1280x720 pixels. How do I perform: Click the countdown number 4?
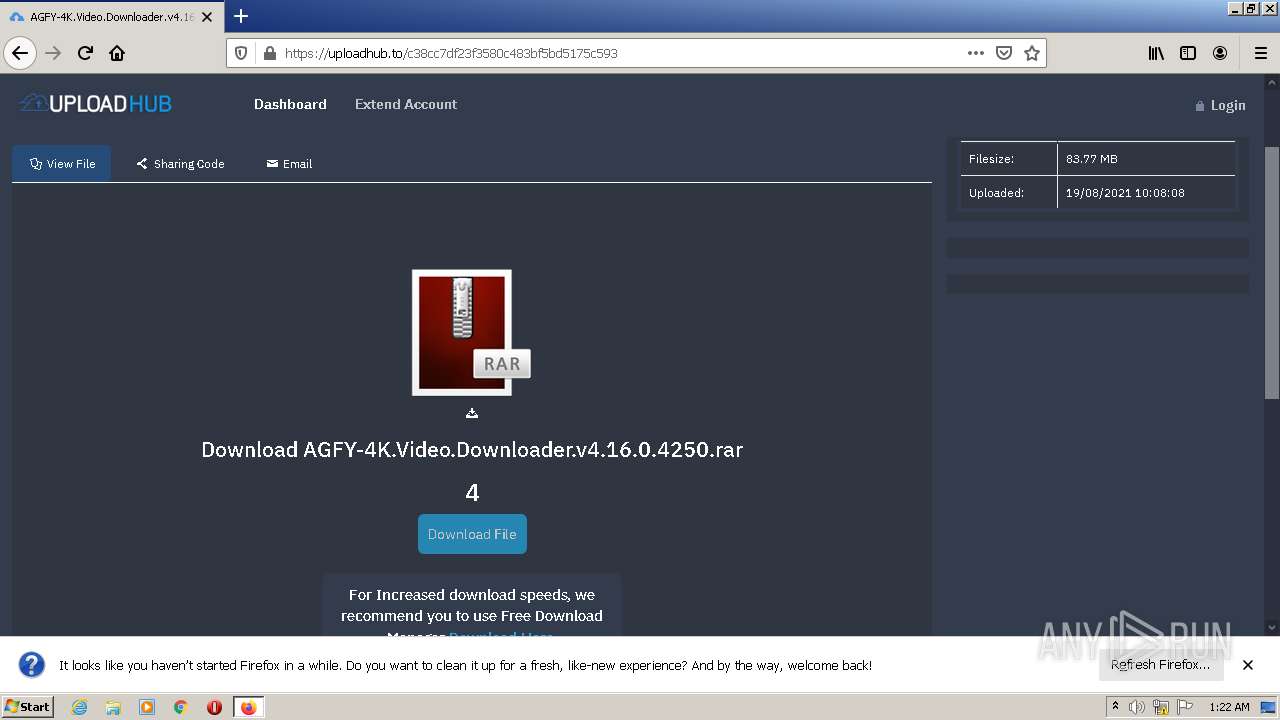click(x=472, y=492)
